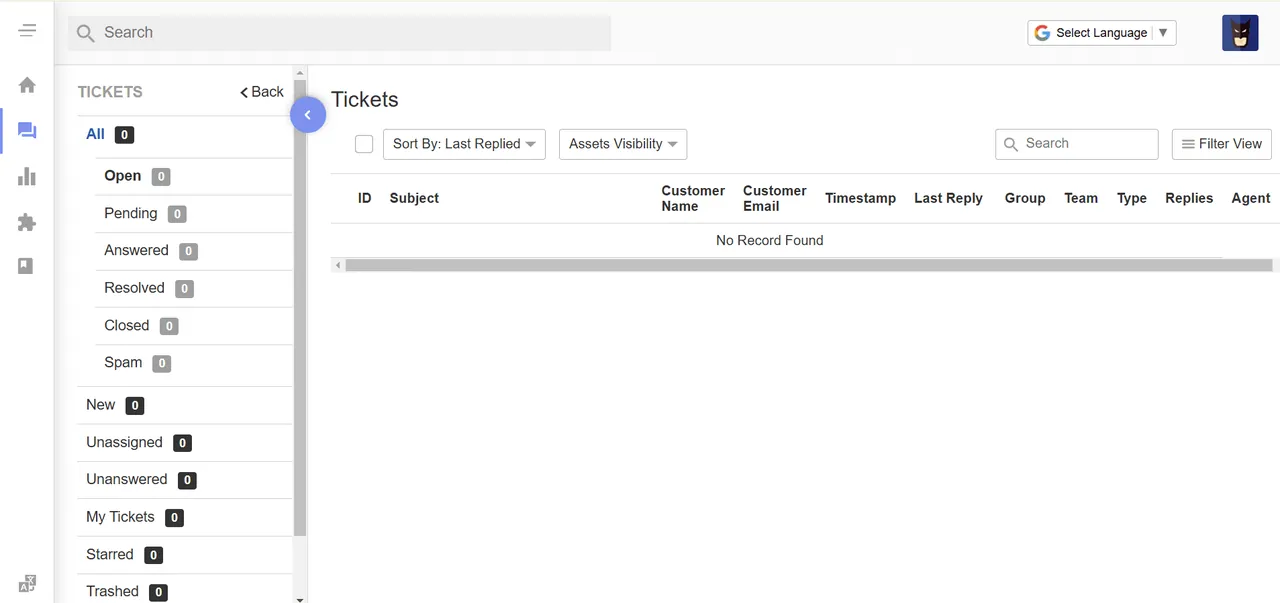Open the Sort By: Last Replied dropdown
1280x603 pixels.
pyautogui.click(x=464, y=144)
